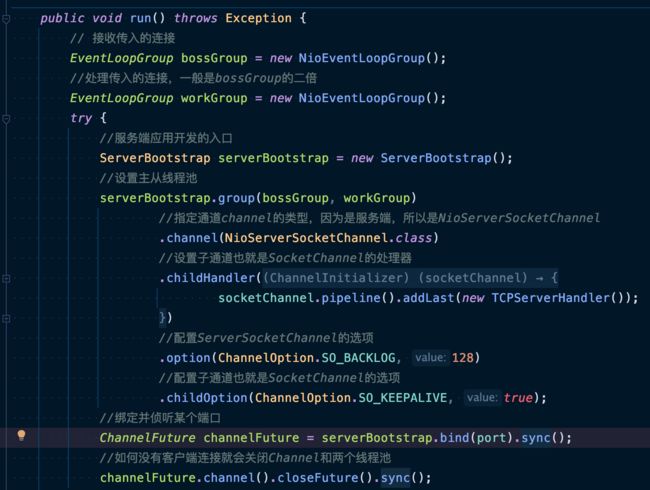The height and width of the screenshot is (490, 650).
Task: Click the comment '//服务端应用开发的入口'
Action: [166, 138]
